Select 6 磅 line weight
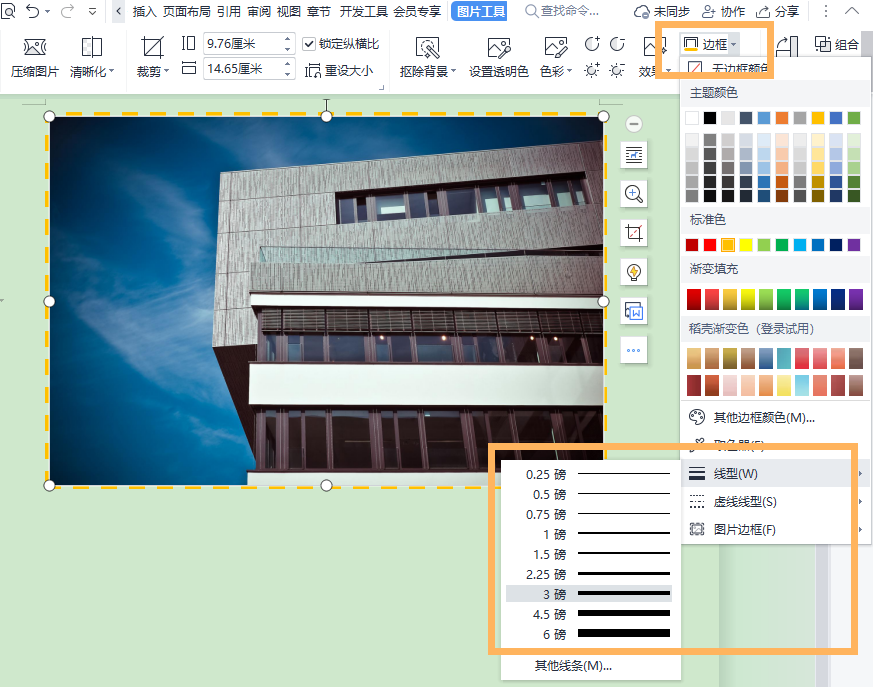873x687 pixels. [589, 634]
